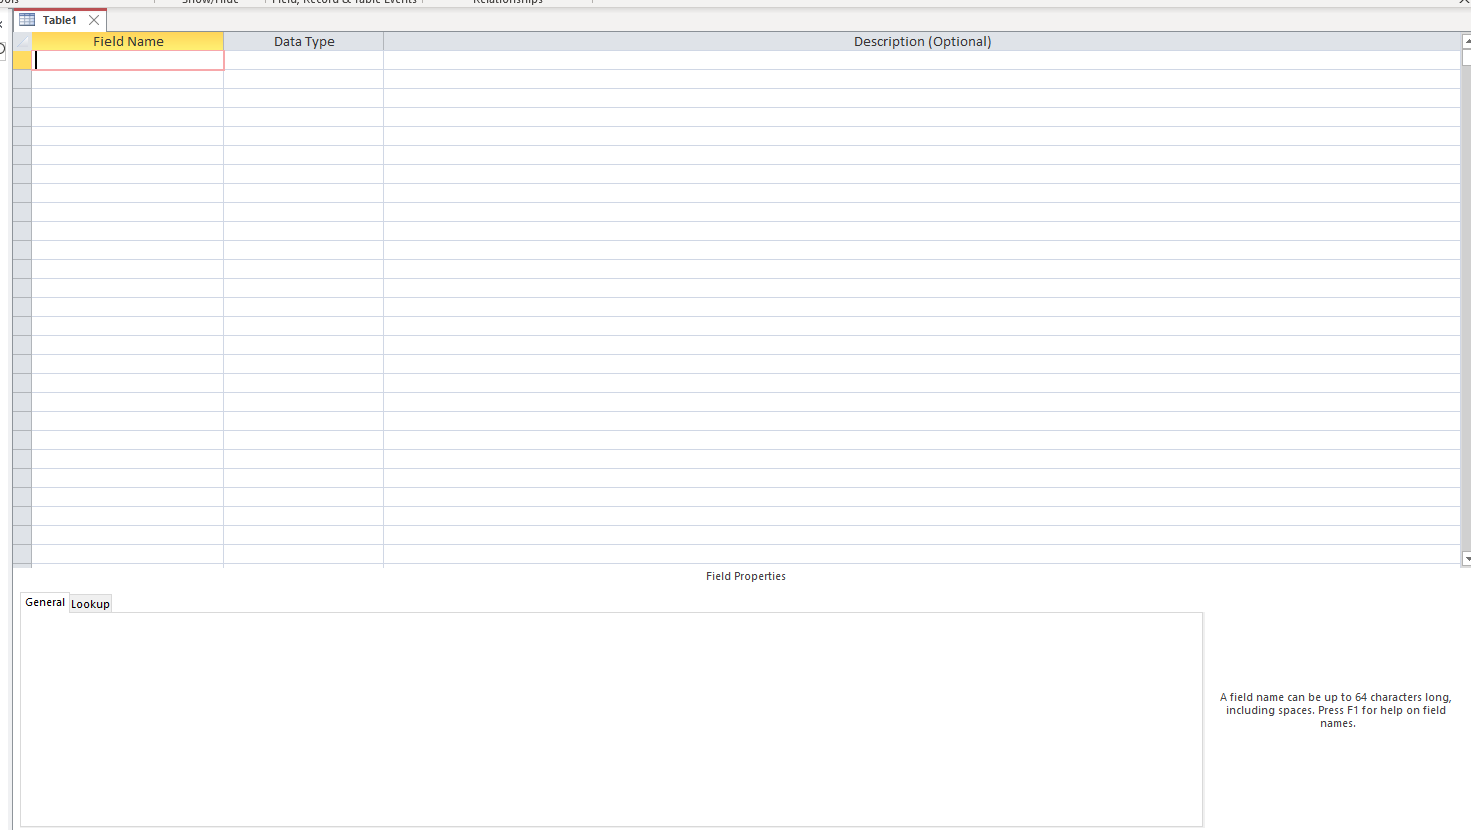This screenshot has height=830, width=1471.
Task: Select the Data Type column header
Action: click(x=304, y=41)
